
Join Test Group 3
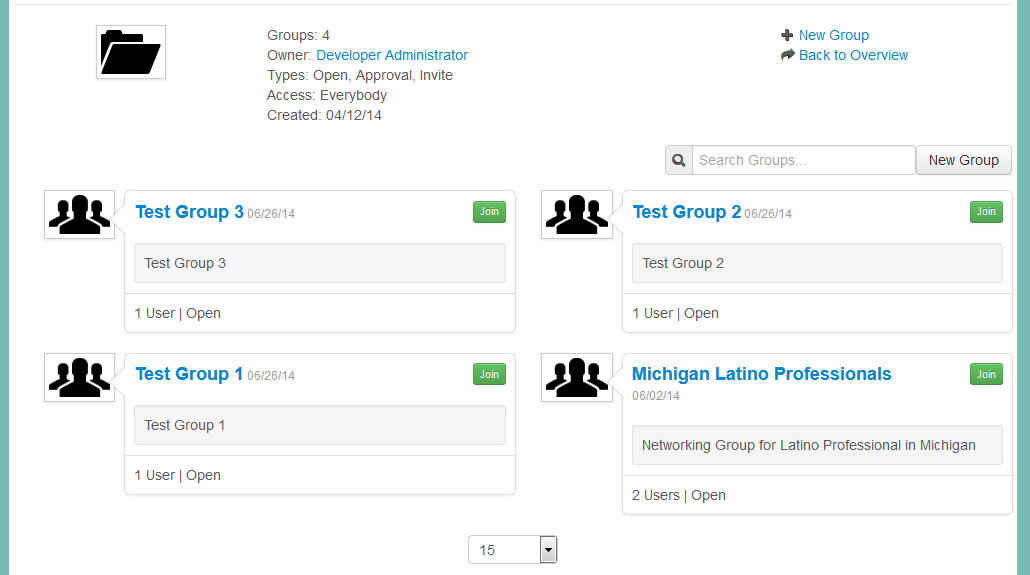pos(489,212)
